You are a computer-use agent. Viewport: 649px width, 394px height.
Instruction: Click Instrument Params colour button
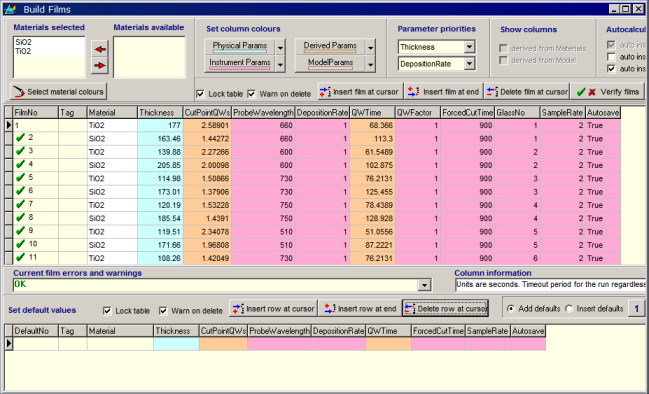pyautogui.click(x=240, y=64)
